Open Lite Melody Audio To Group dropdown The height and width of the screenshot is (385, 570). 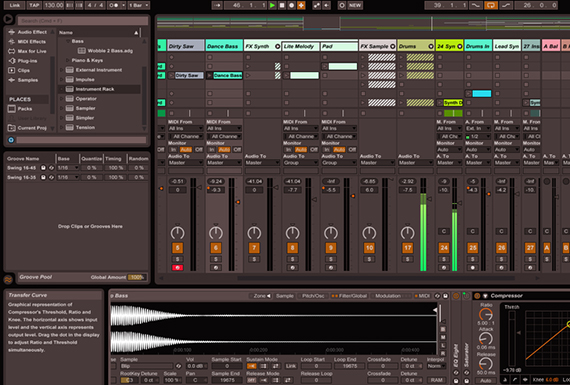click(300, 163)
